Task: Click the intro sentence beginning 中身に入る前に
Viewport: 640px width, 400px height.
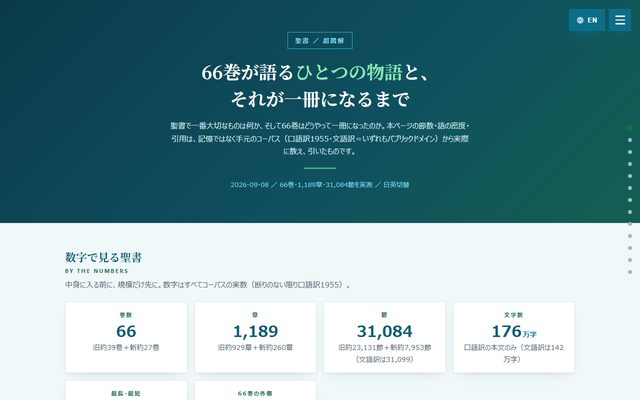Action: [208, 285]
